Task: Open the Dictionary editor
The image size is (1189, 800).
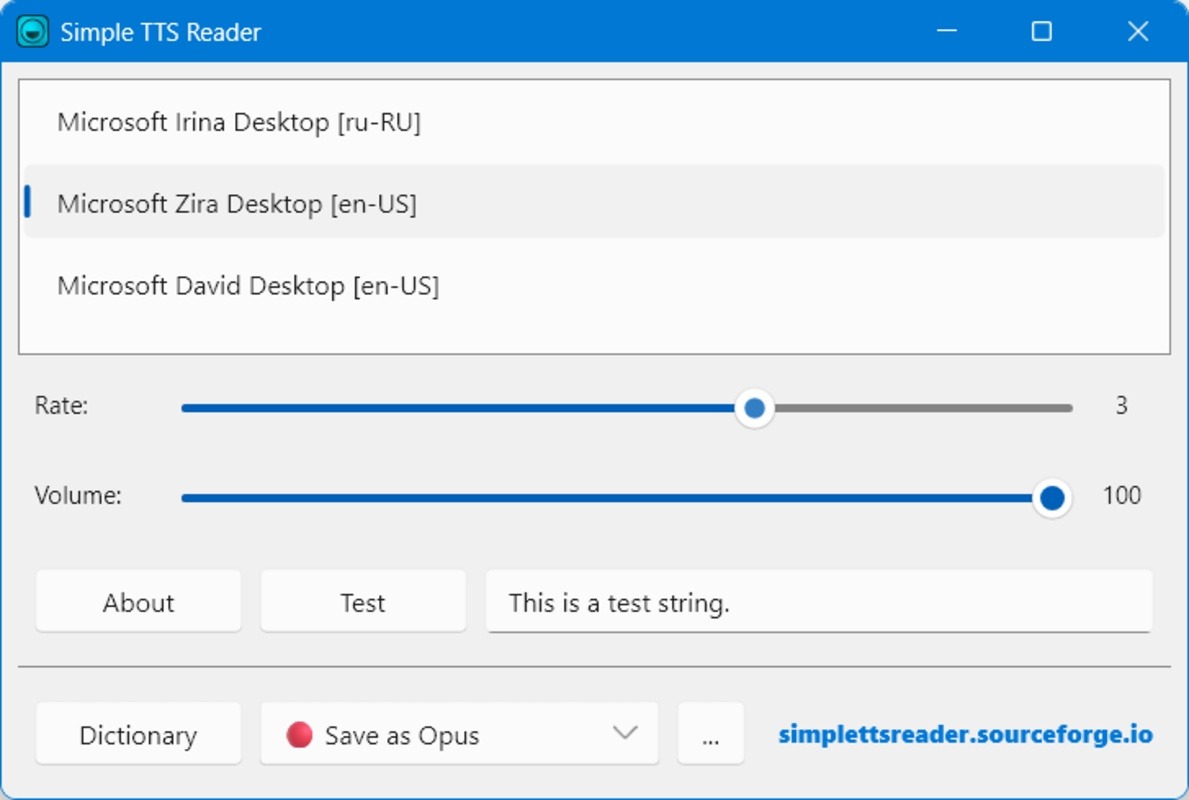Action: [138, 735]
